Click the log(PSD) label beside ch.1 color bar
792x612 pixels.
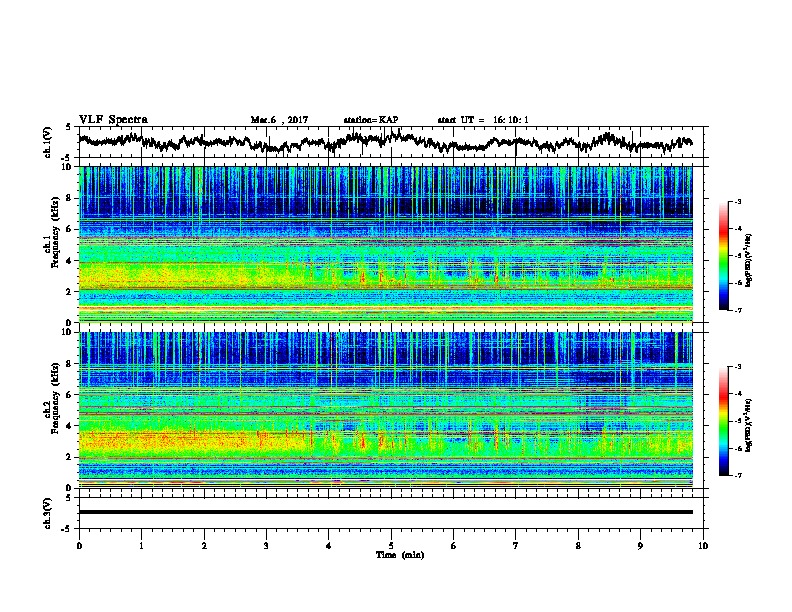click(749, 260)
